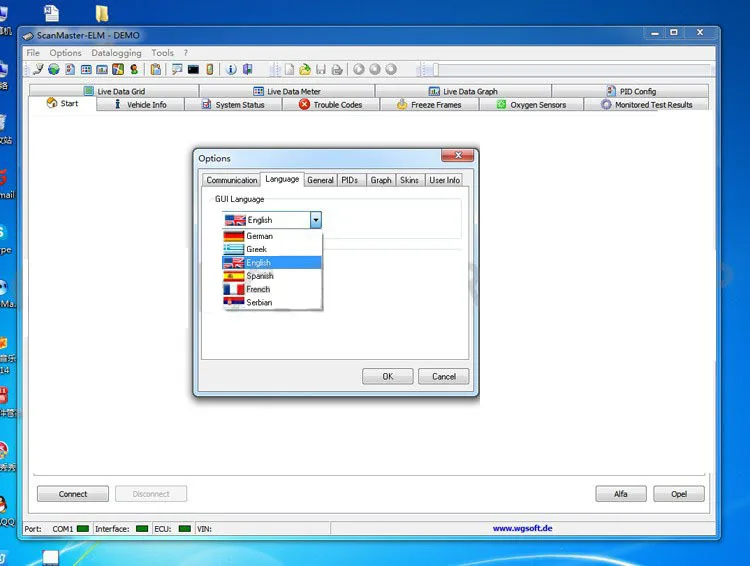Click the handheld device toolbar icon
Screen dimensions: 750x566
(x=210, y=69)
